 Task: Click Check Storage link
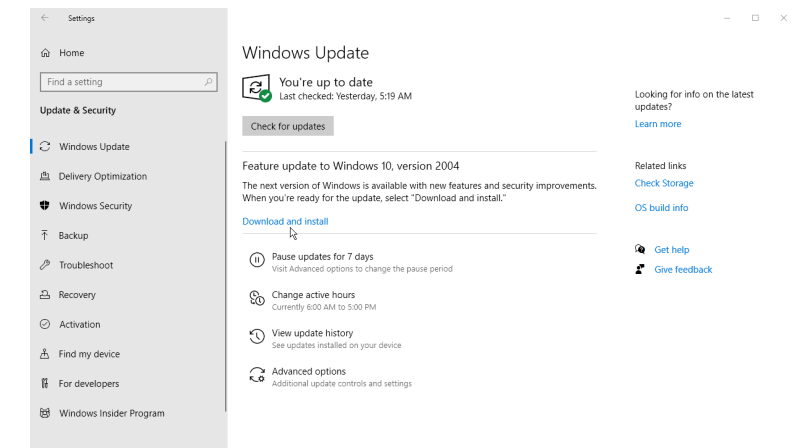[664, 183]
